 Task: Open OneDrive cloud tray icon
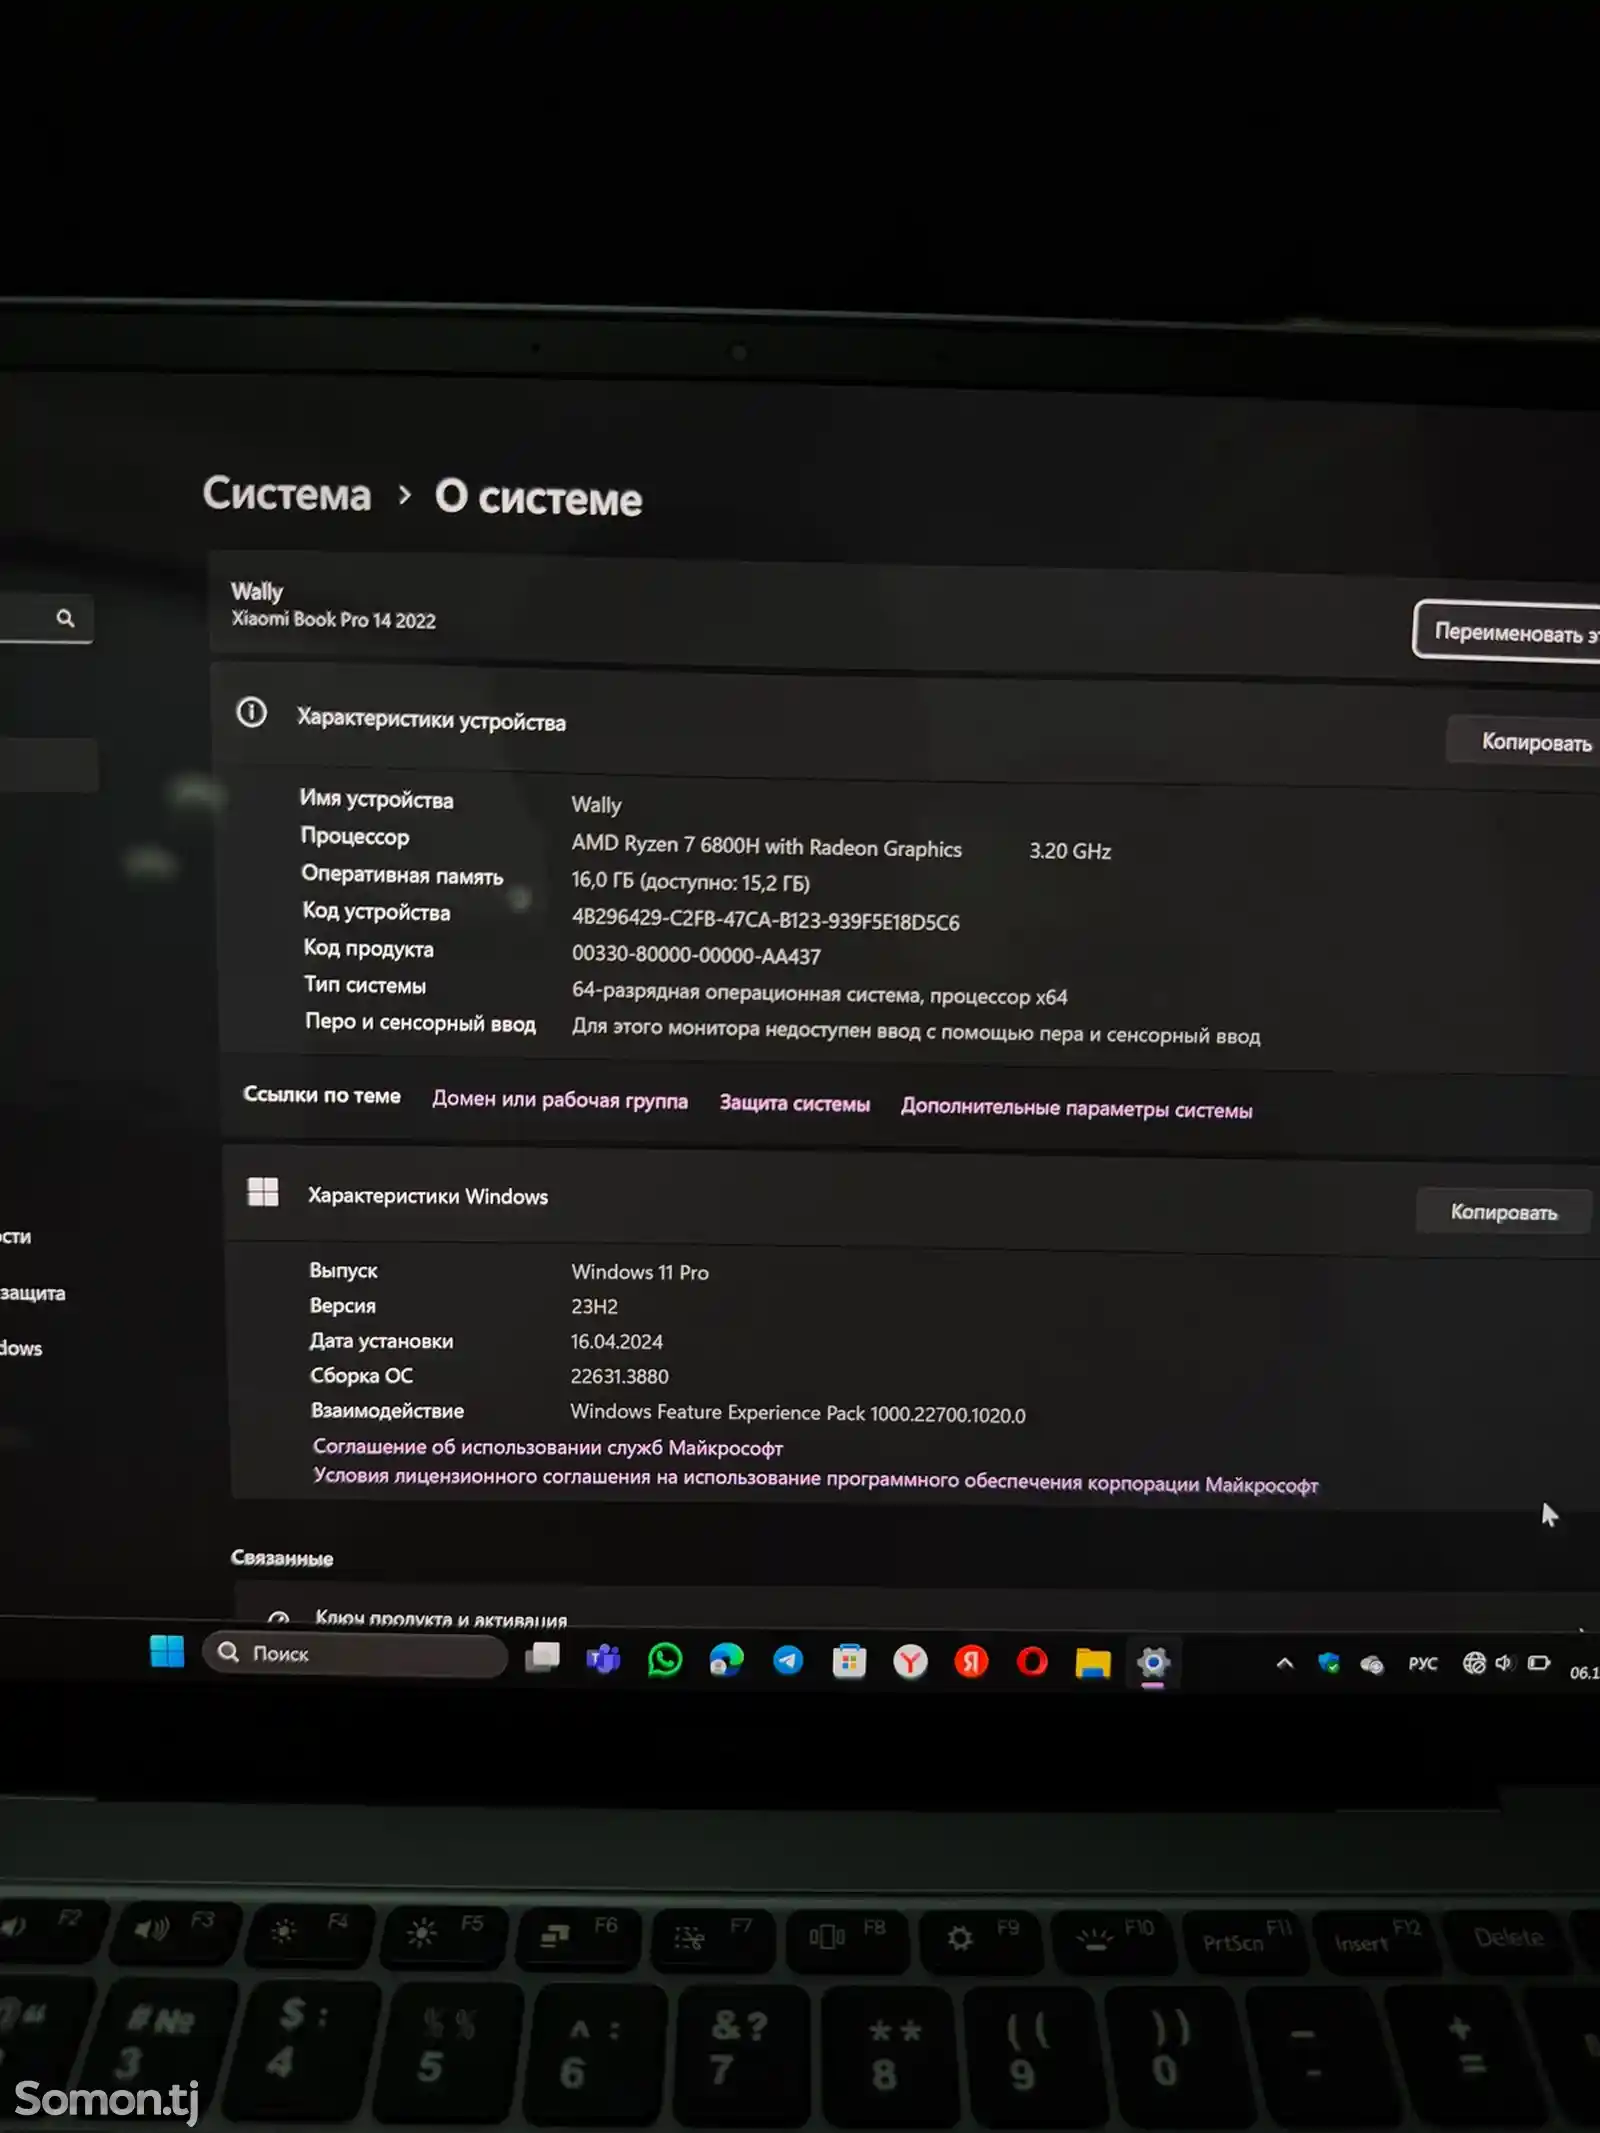[x=1372, y=1664]
